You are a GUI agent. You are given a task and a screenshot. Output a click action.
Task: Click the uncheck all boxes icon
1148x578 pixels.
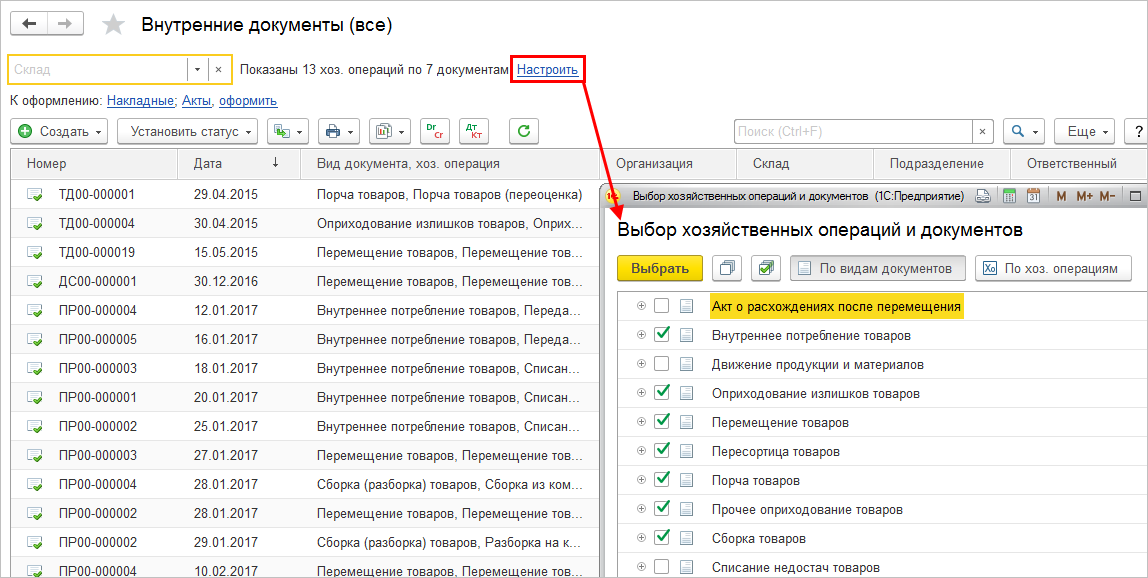coord(728,268)
